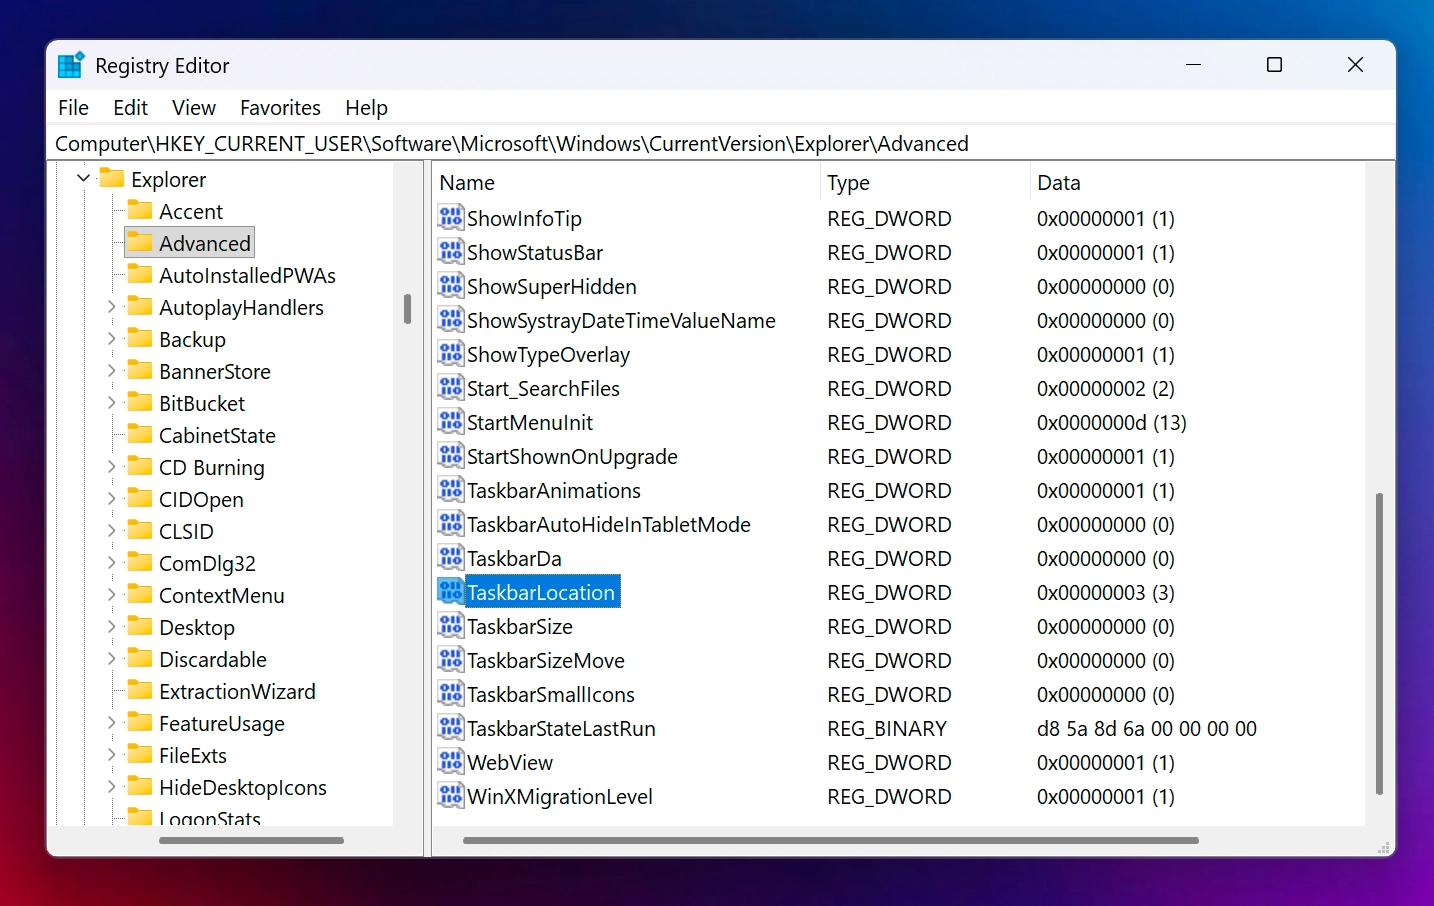Click the REG_BINARY type cell

(886, 728)
